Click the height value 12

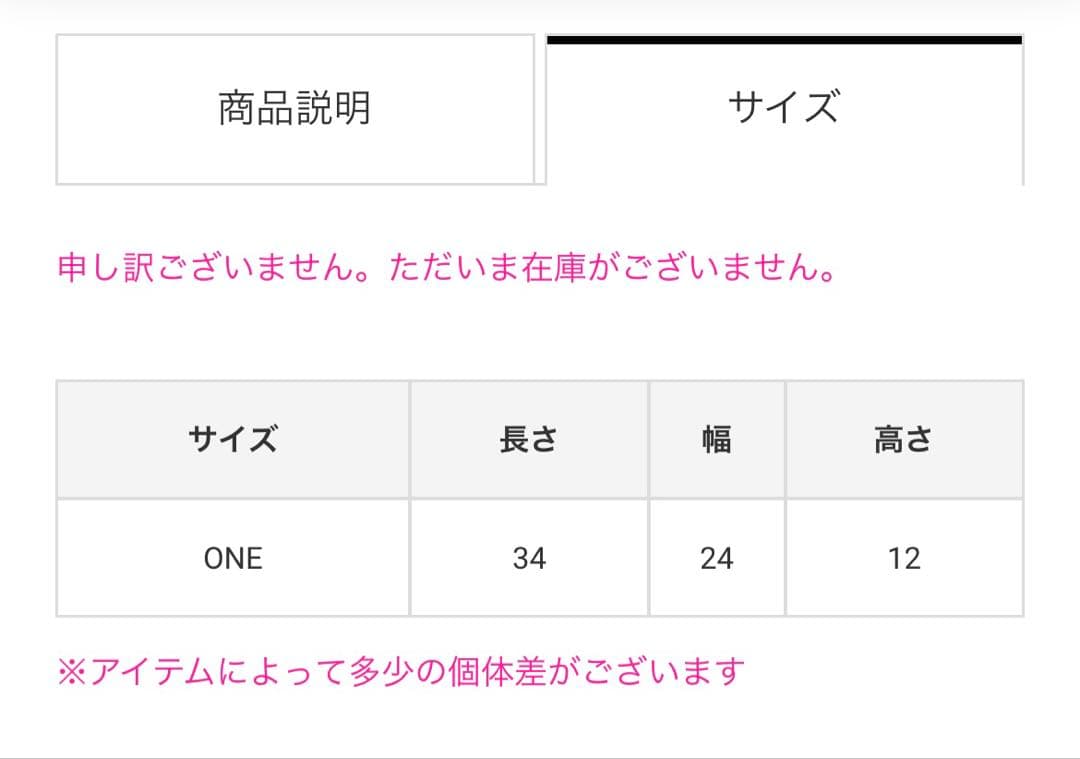tap(903, 558)
